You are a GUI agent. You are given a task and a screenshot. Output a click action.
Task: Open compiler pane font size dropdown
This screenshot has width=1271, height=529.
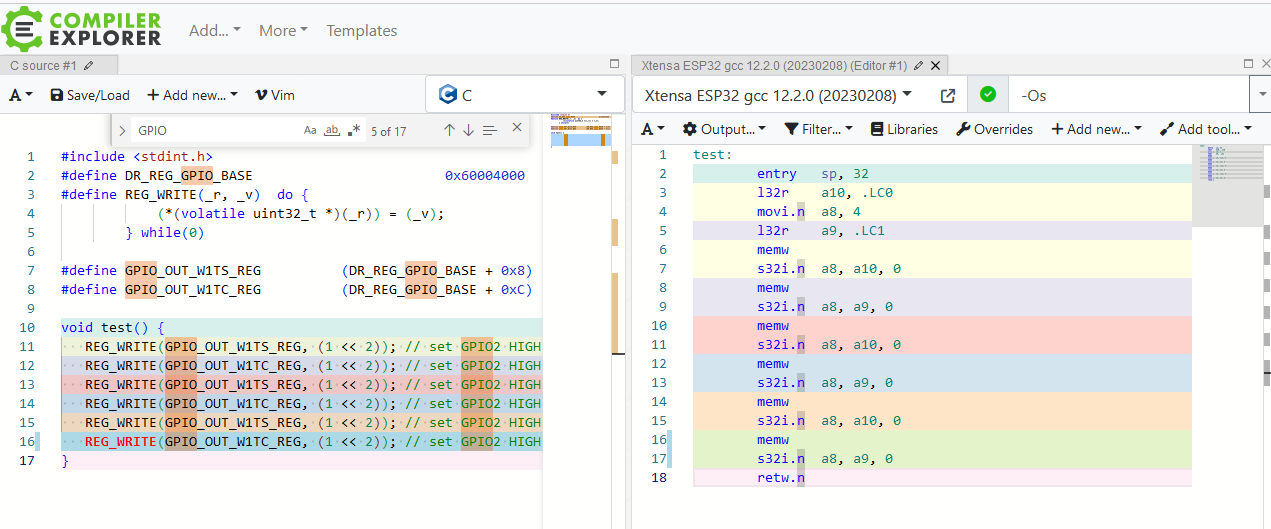click(653, 129)
